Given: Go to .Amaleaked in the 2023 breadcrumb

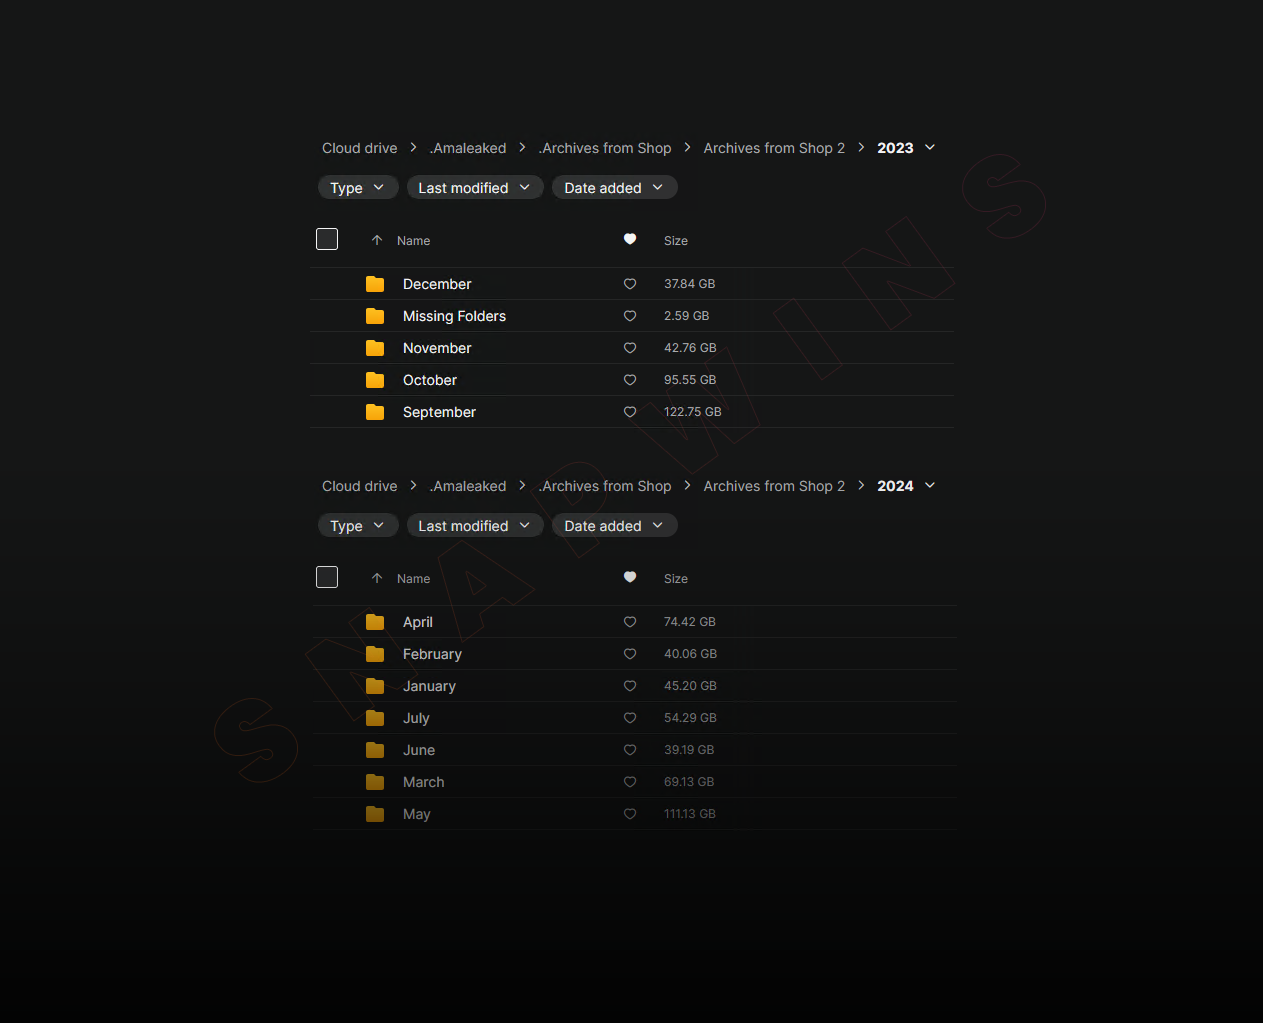Looking at the screenshot, I should click(x=468, y=148).
